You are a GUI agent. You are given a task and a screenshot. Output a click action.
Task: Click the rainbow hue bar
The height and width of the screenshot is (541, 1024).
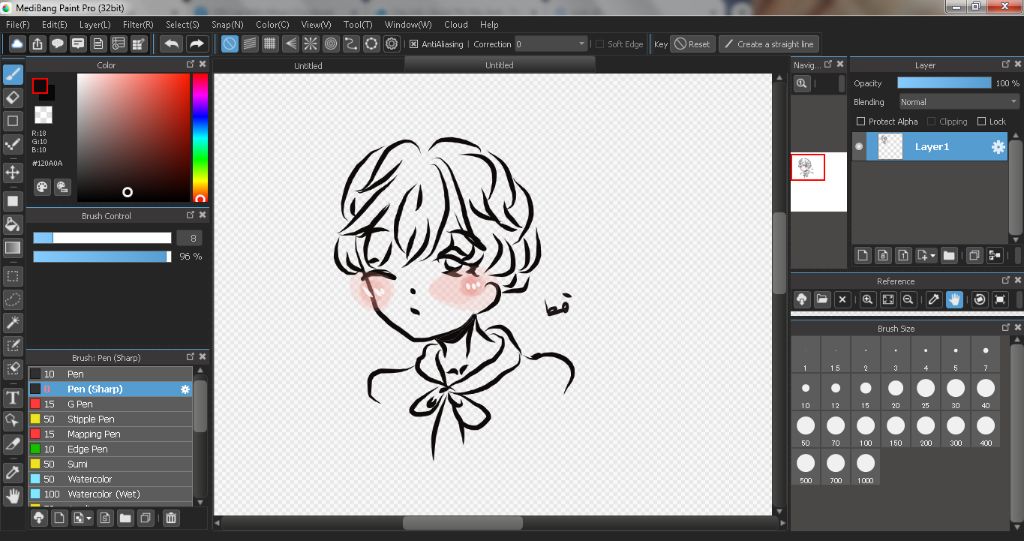pos(200,137)
